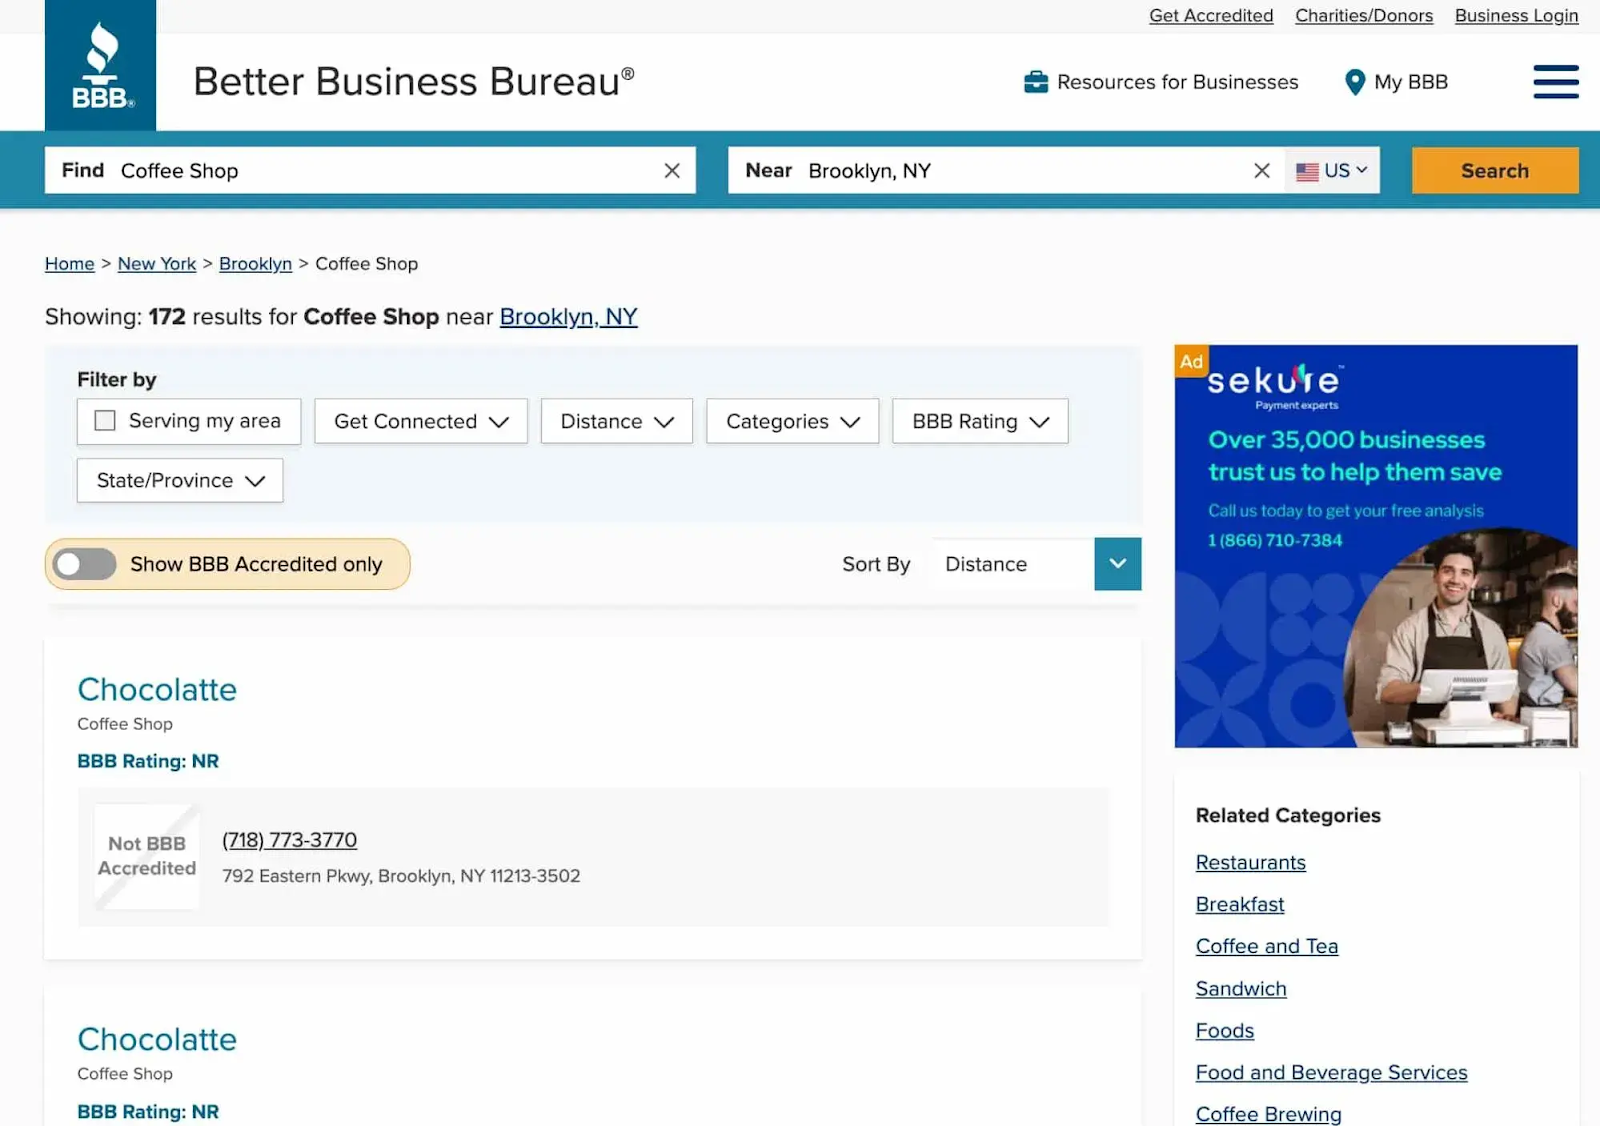Image resolution: width=1600 pixels, height=1126 pixels.
Task: Open the State/Province filter dropdown
Action: (179, 480)
